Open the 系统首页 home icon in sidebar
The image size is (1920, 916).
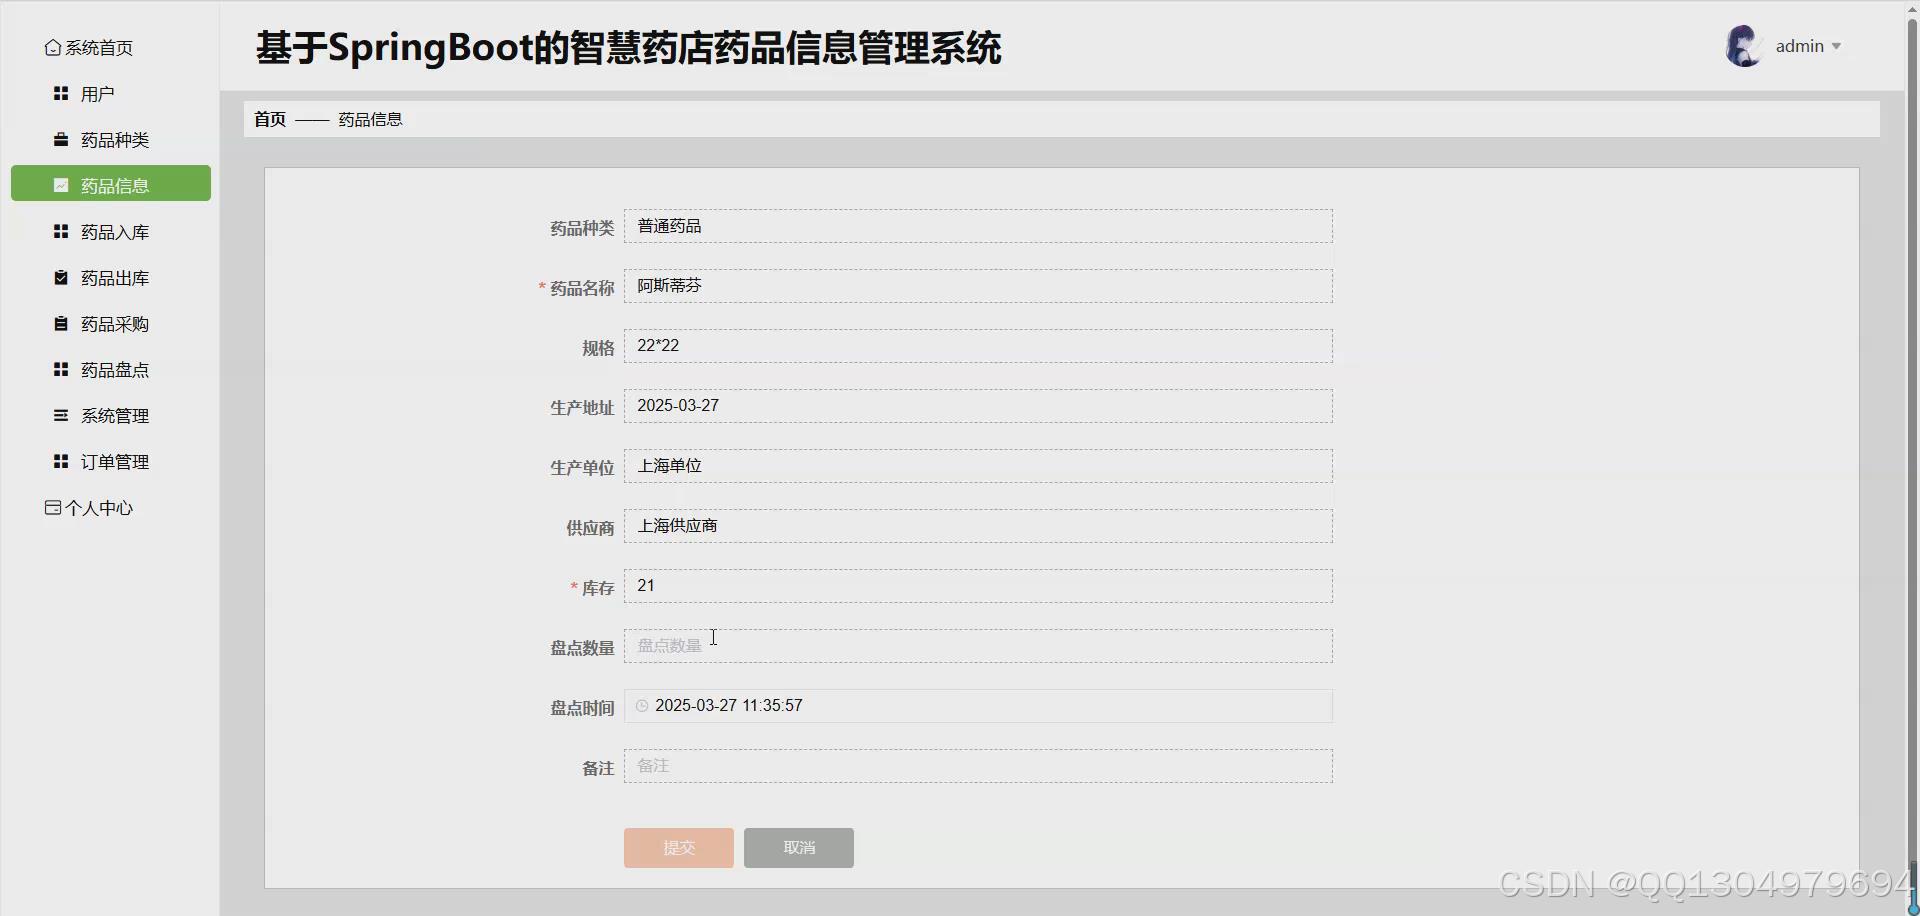(52, 47)
